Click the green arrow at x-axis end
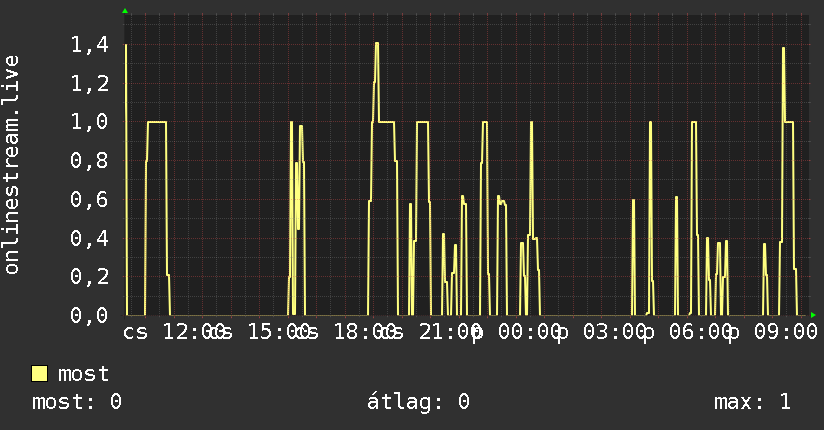Image resolution: width=824 pixels, height=430 pixels. click(813, 315)
